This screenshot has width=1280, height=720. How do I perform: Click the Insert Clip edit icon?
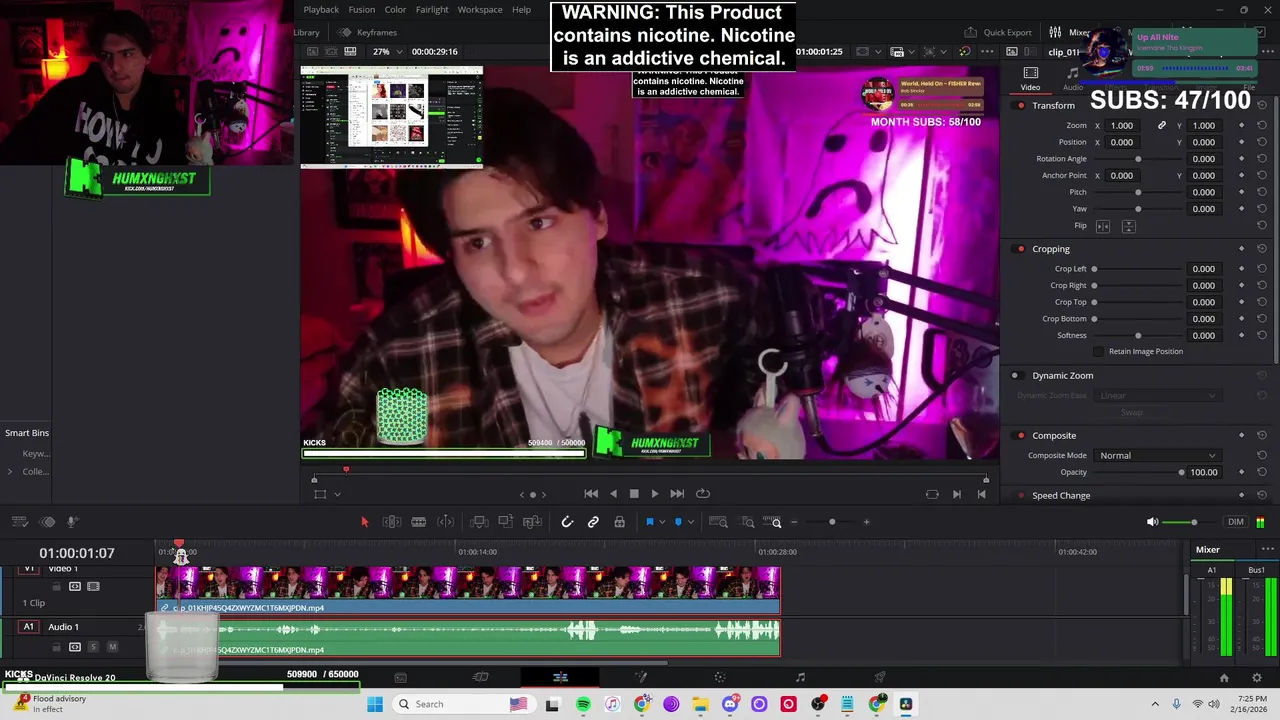point(479,522)
